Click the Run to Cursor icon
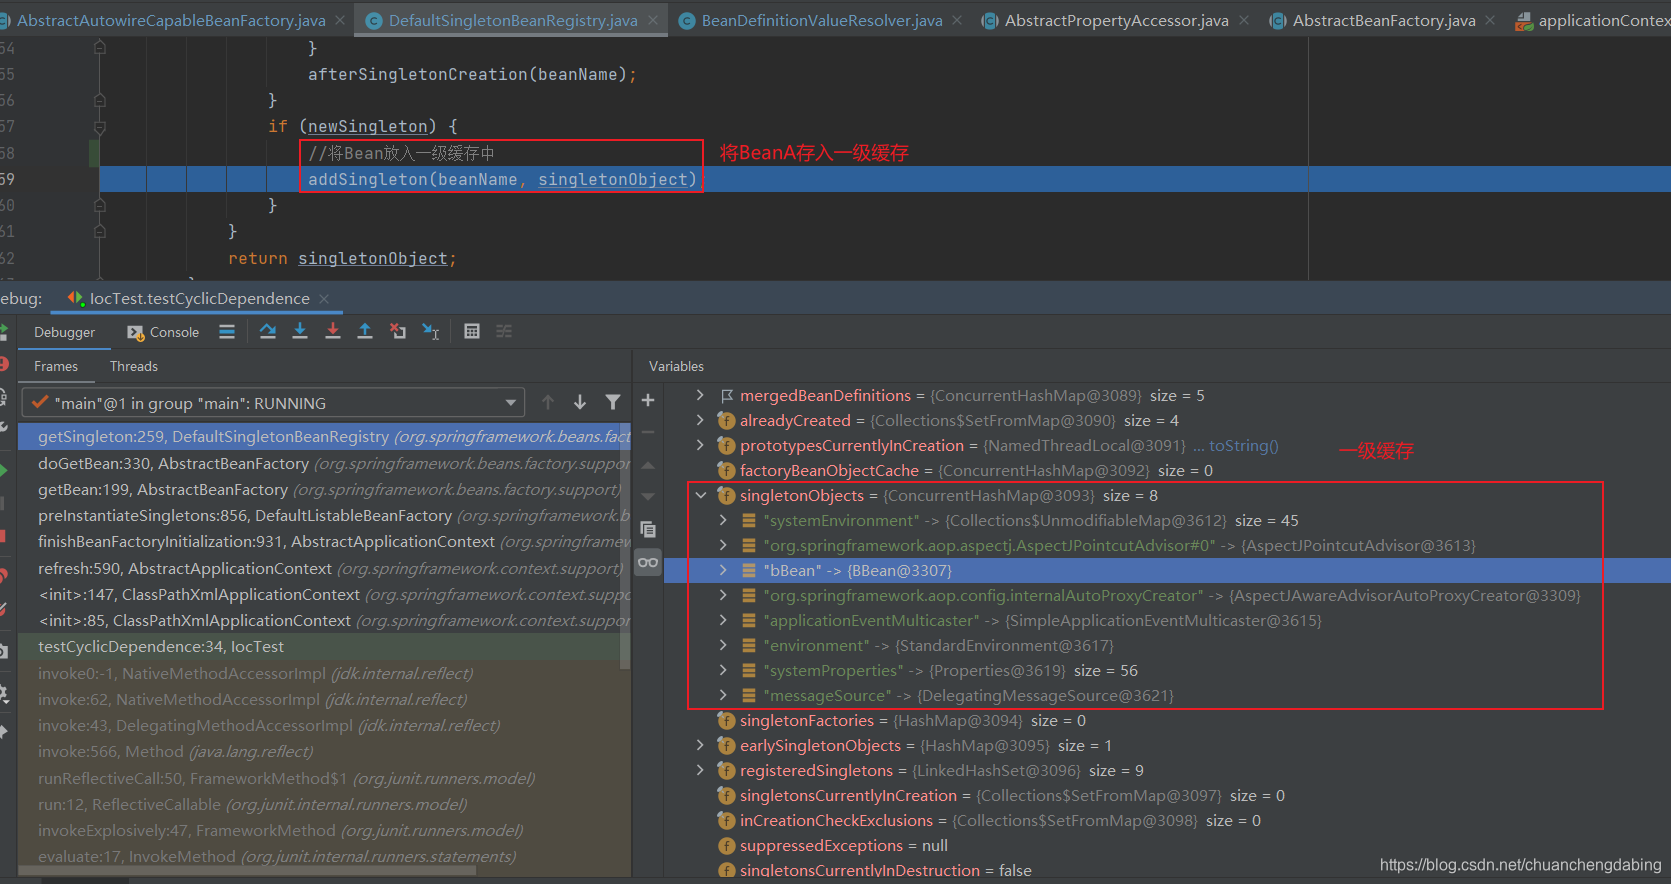This screenshot has height=884, width=1671. pos(431,331)
